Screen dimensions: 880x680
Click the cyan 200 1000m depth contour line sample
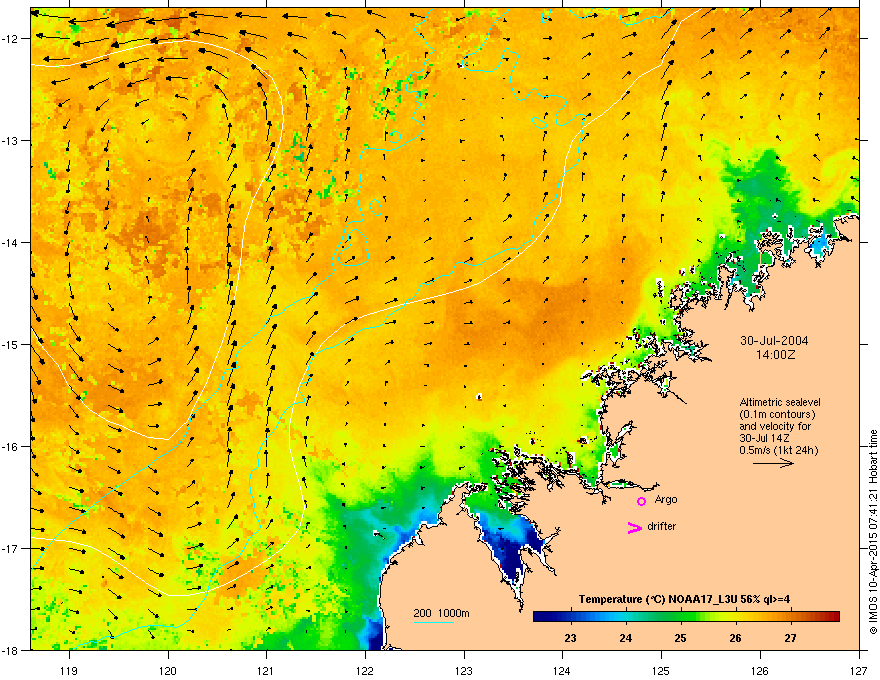coord(434,623)
